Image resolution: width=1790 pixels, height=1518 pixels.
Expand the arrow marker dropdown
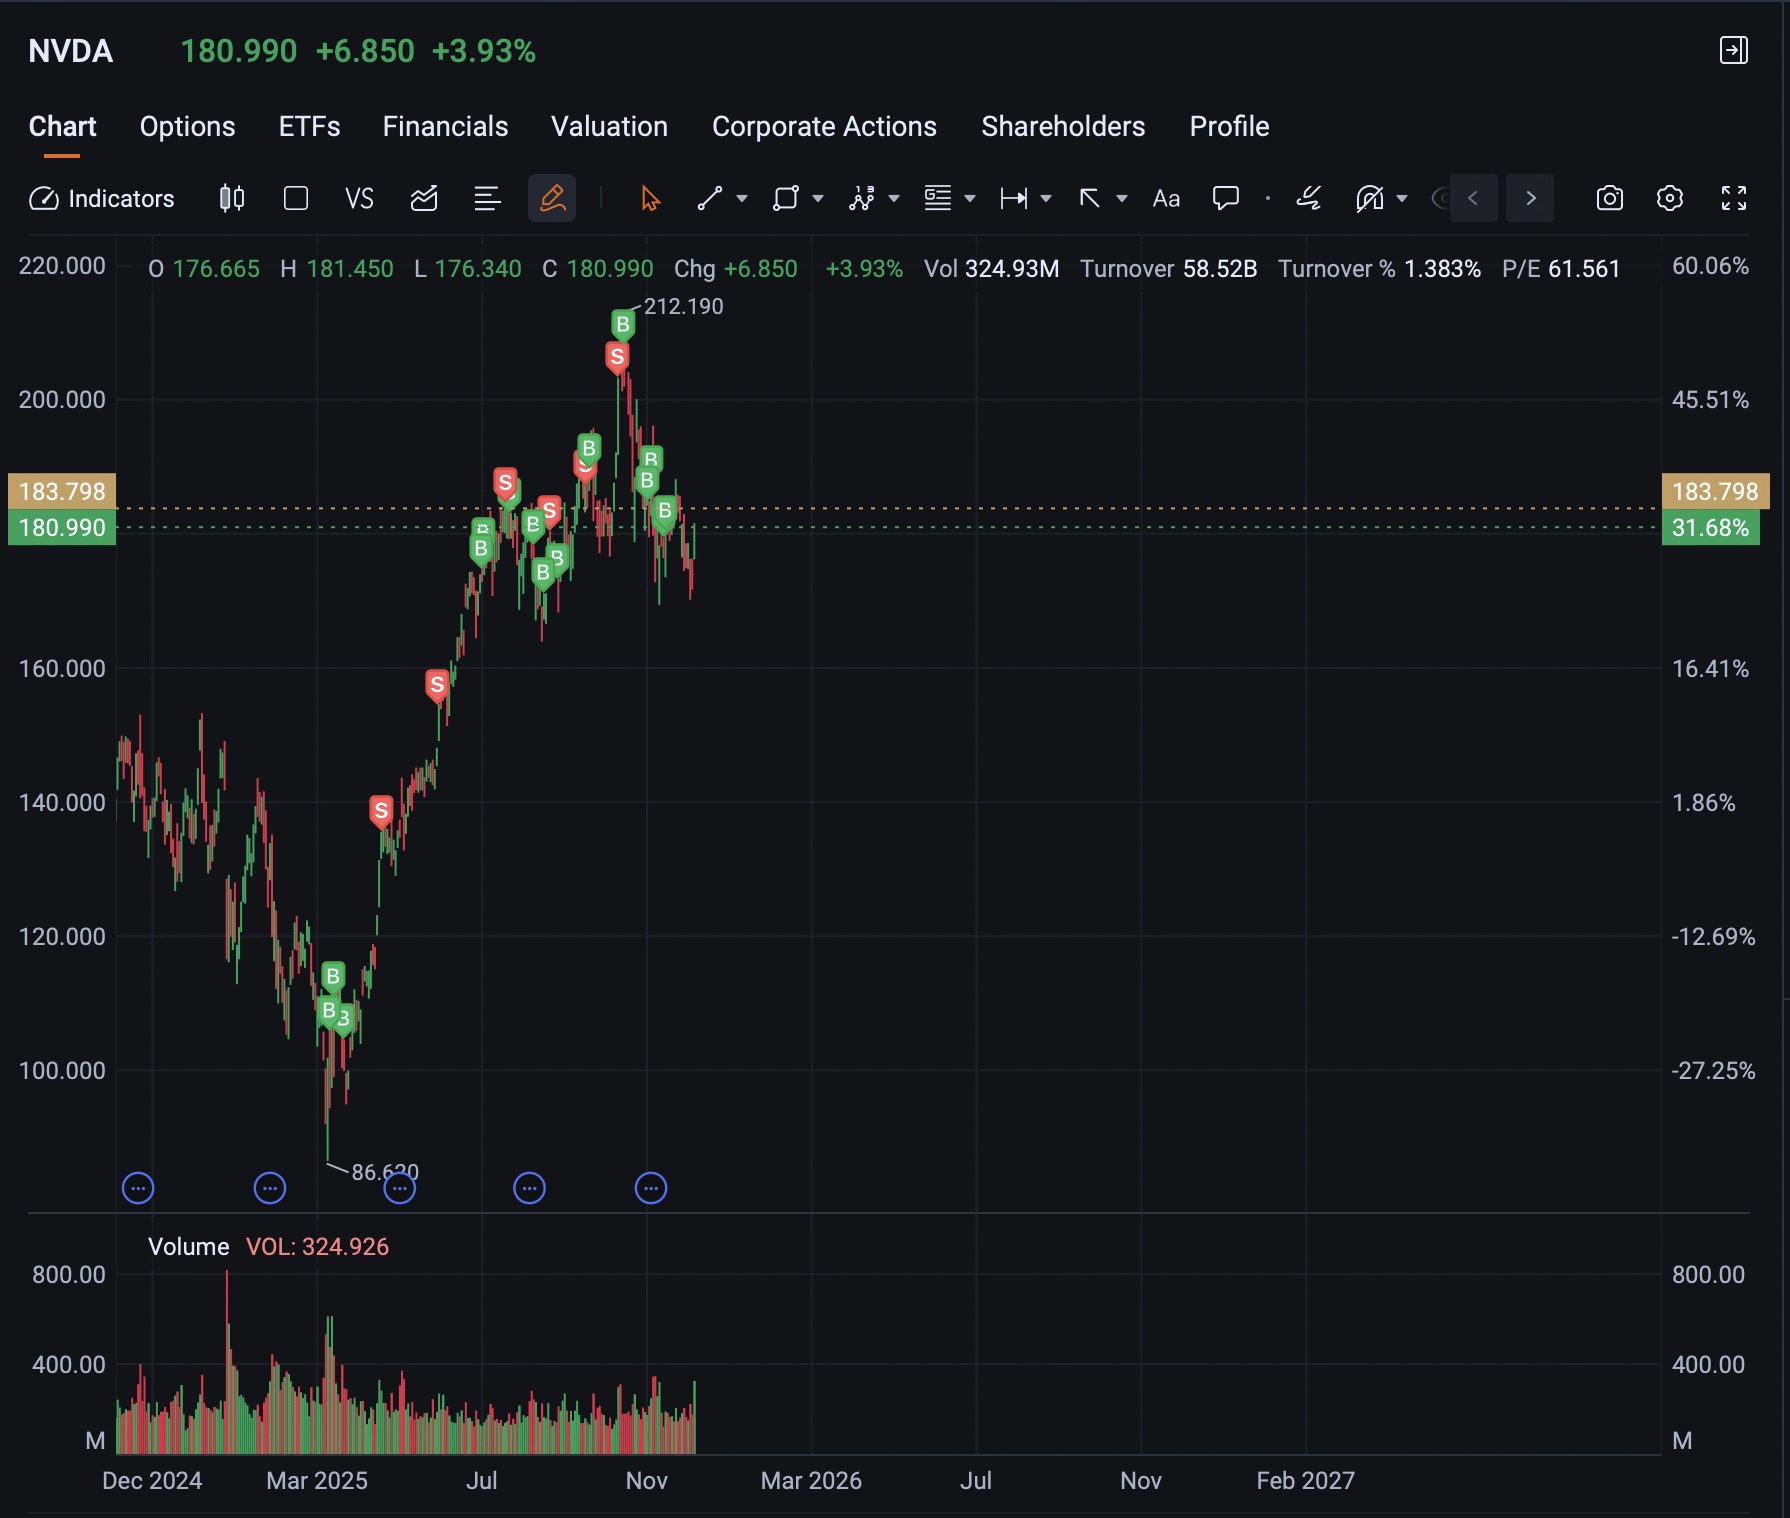click(1122, 199)
